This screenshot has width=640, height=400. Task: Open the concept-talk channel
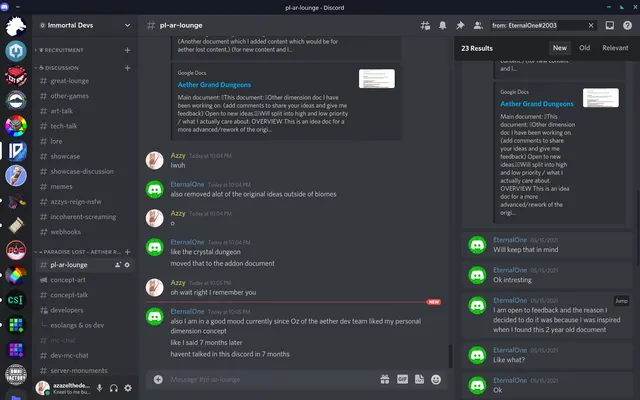coord(85,295)
